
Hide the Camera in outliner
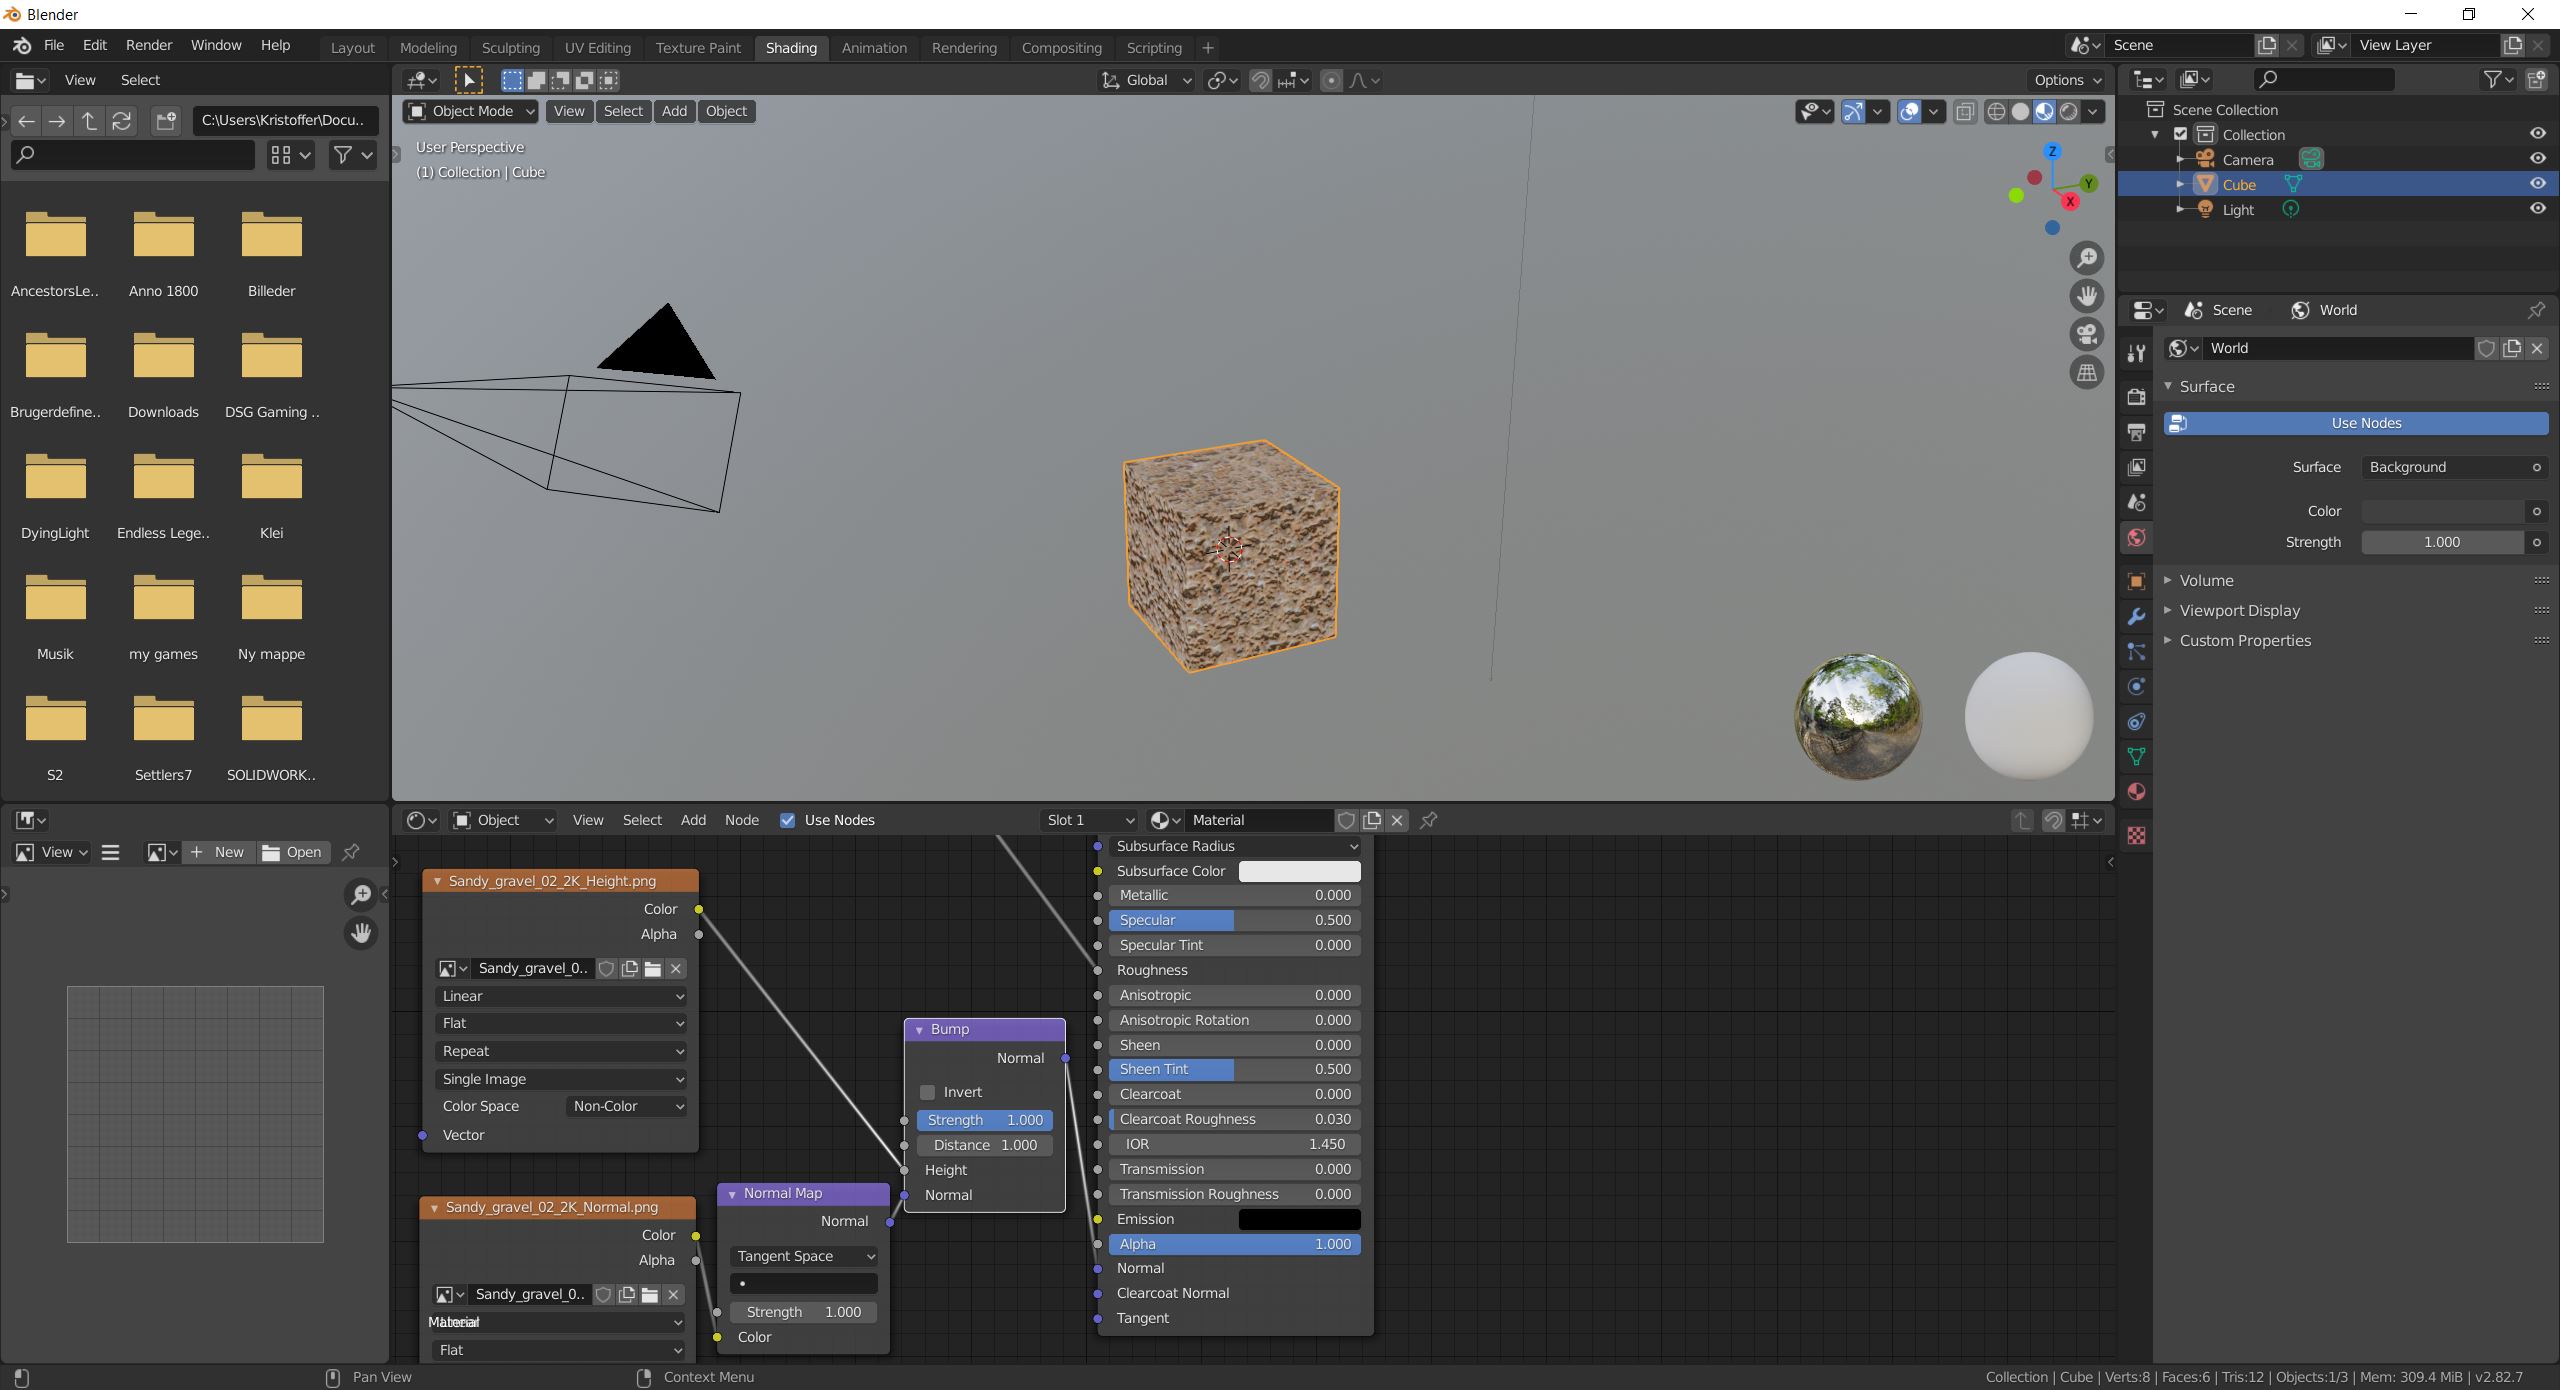click(x=2537, y=159)
